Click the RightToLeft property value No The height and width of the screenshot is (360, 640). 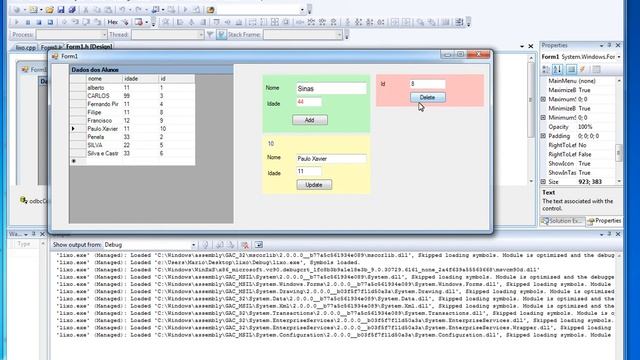pyautogui.click(x=582, y=145)
